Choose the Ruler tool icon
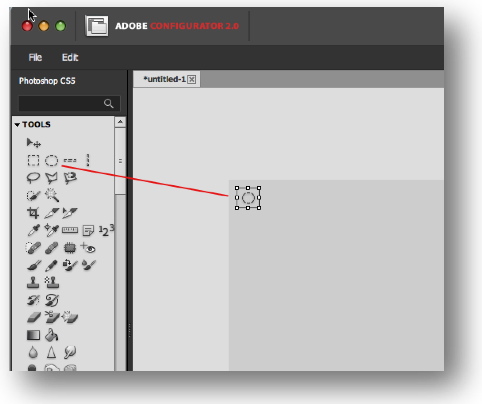This screenshot has height=404, width=482. [x=70, y=230]
